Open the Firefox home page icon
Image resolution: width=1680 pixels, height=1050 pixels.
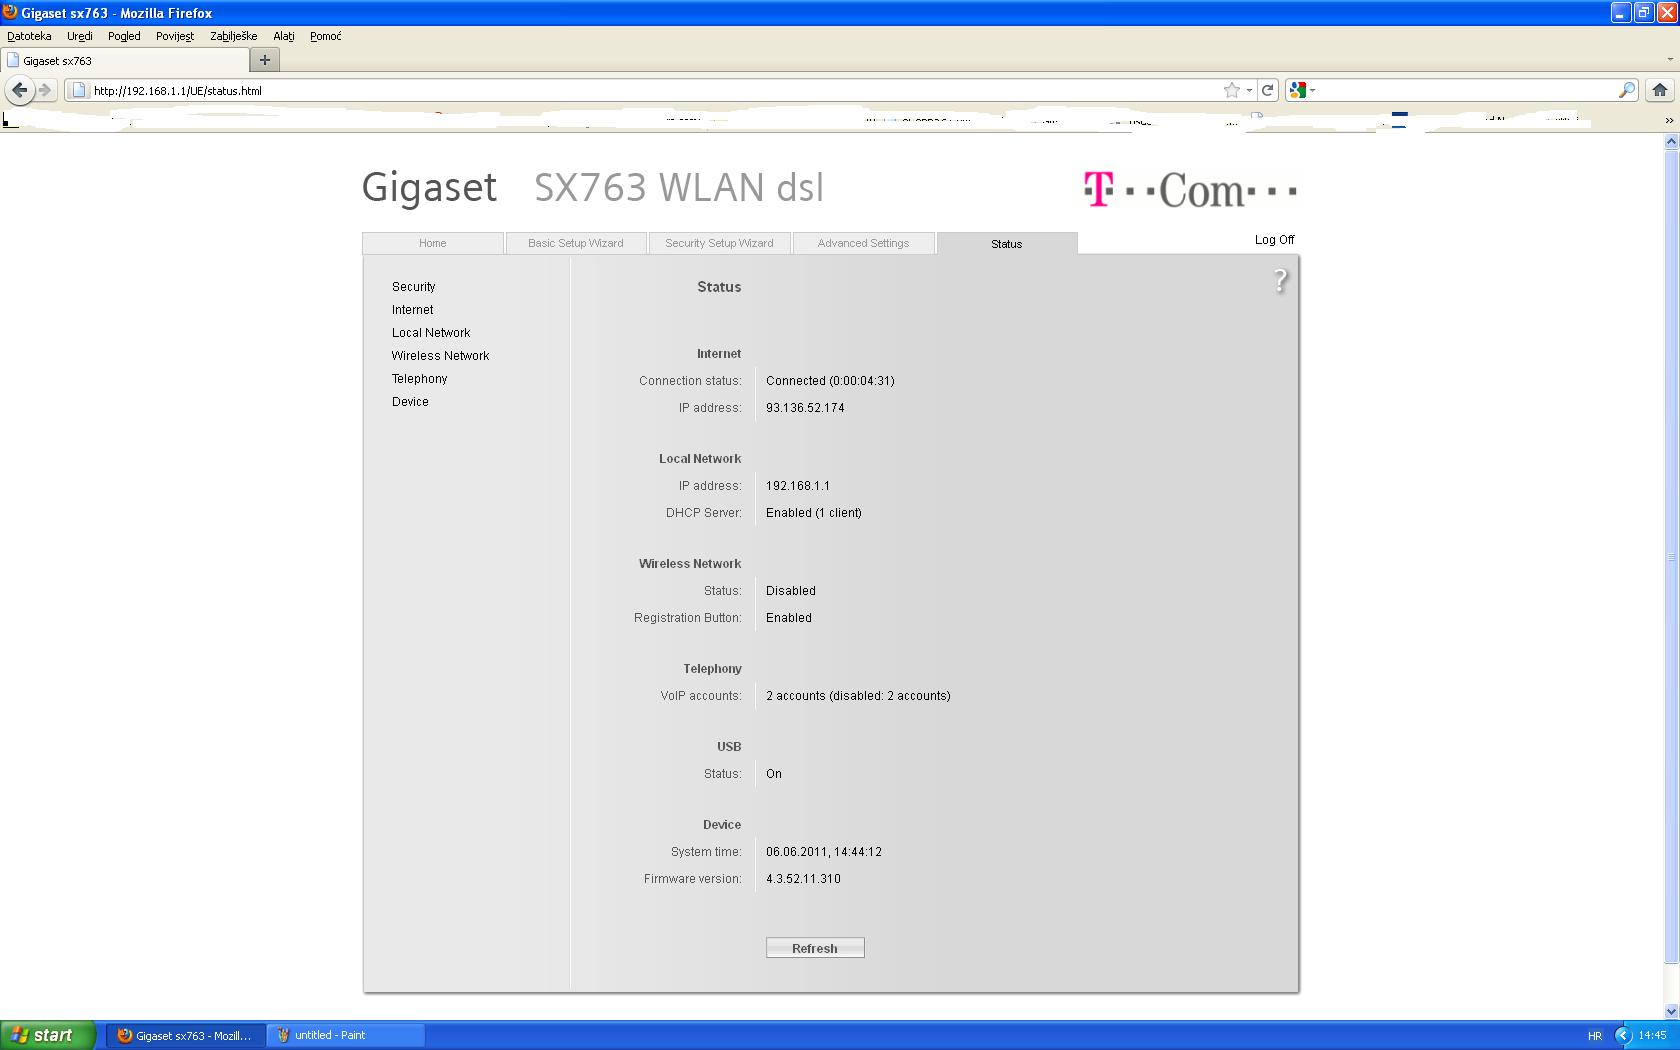(1660, 90)
